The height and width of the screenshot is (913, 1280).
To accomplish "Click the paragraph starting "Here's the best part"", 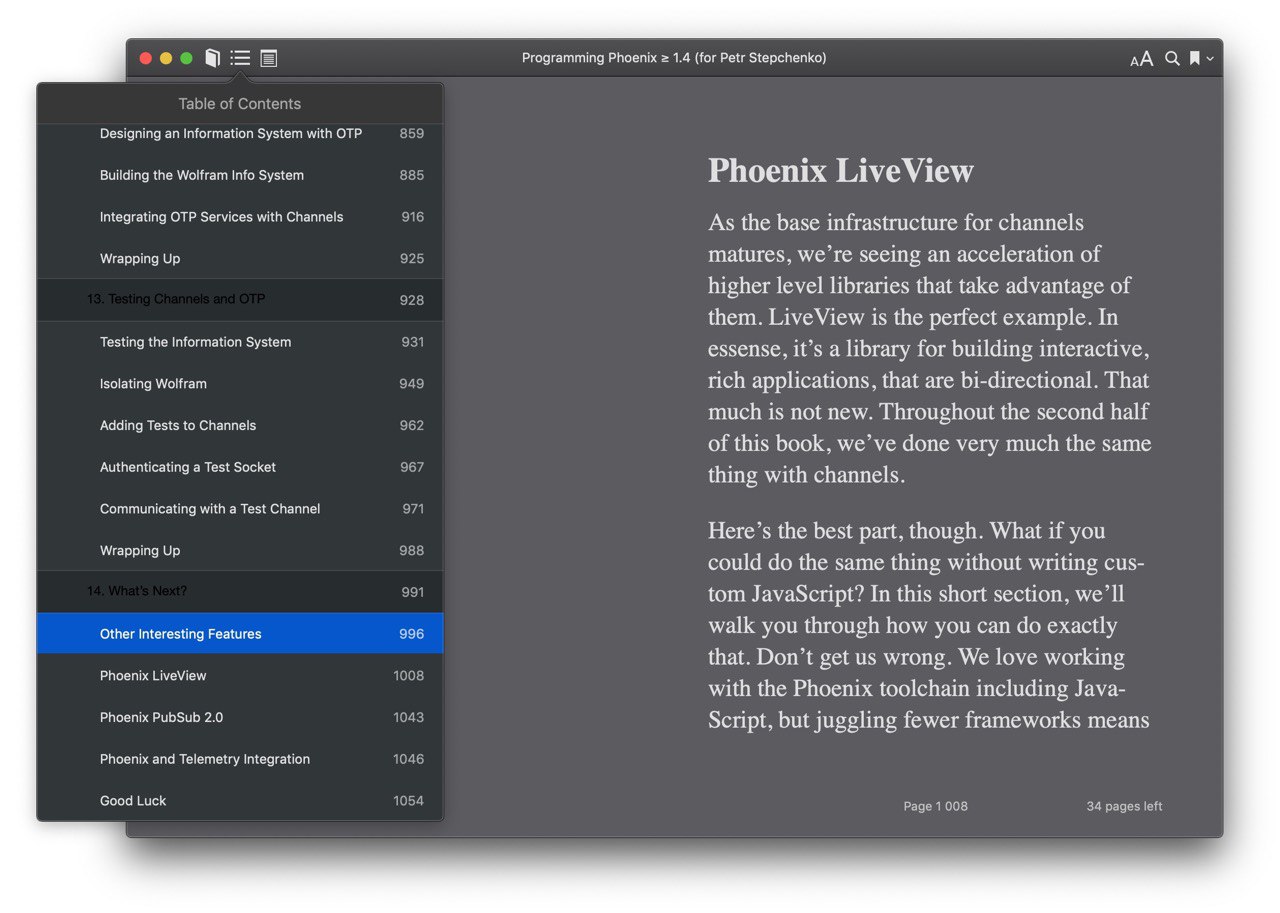I will click(x=930, y=625).
